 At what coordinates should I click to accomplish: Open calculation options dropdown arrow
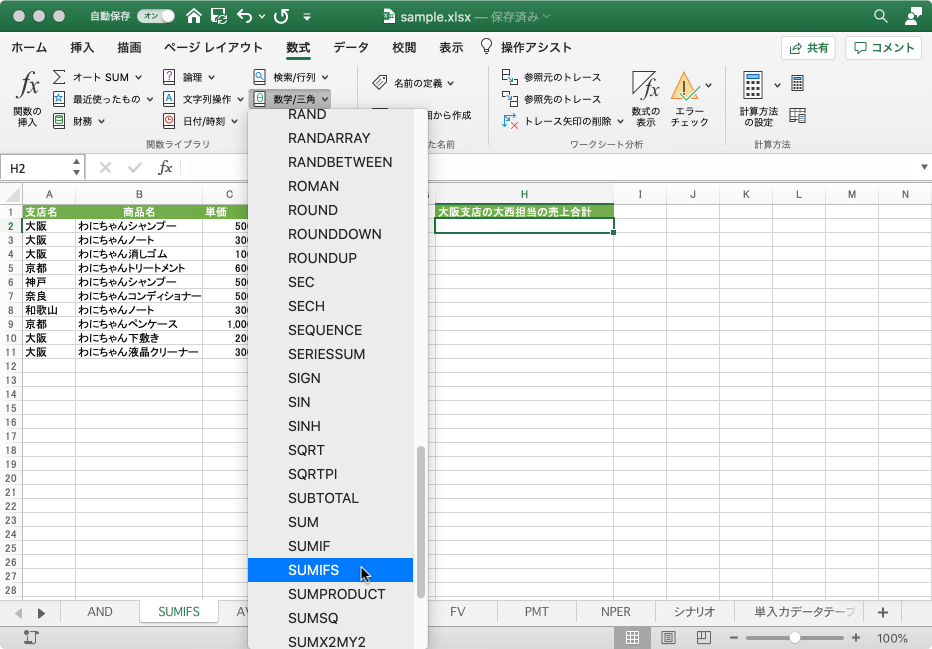(x=777, y=85)
